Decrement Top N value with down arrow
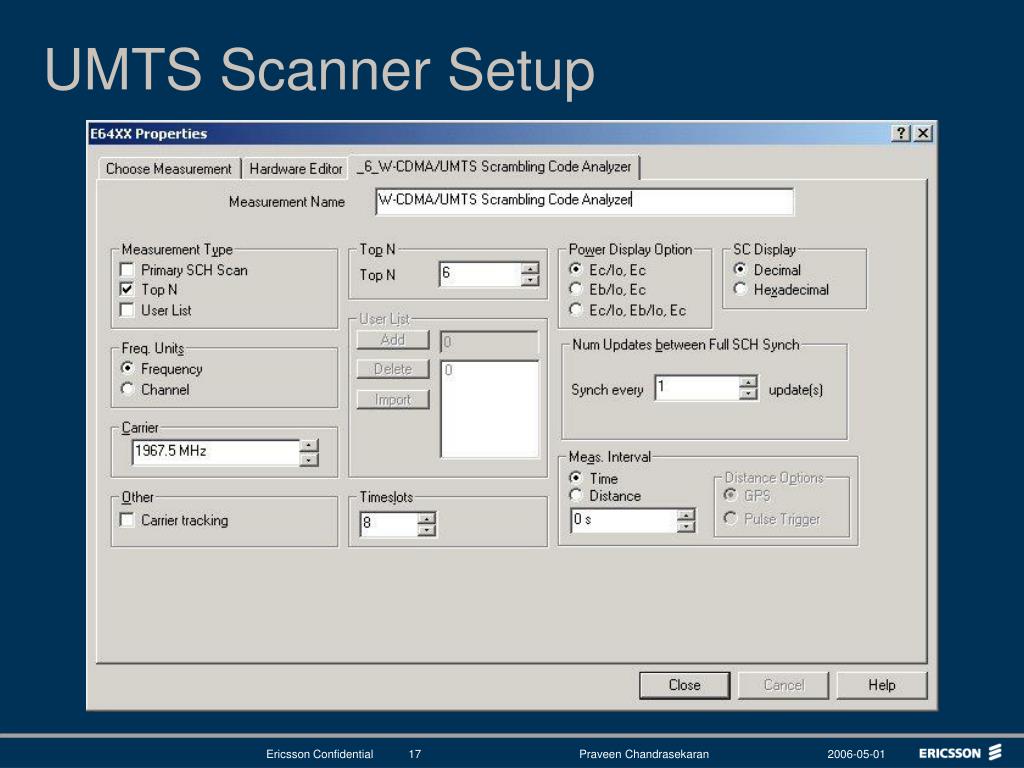This screenshot has height=768, width=1024. tap(530, 280)
